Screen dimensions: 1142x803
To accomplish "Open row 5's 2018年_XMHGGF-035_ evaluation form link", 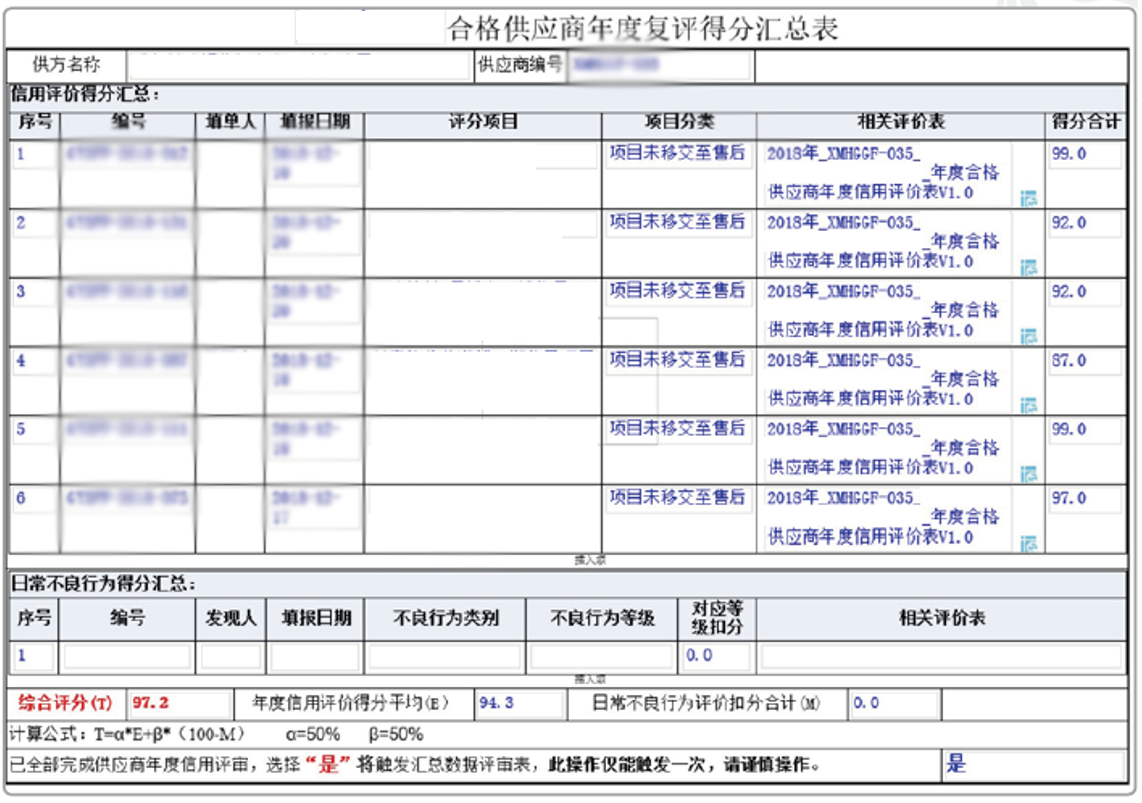I will pyautogui.click(x=883, y=448).
